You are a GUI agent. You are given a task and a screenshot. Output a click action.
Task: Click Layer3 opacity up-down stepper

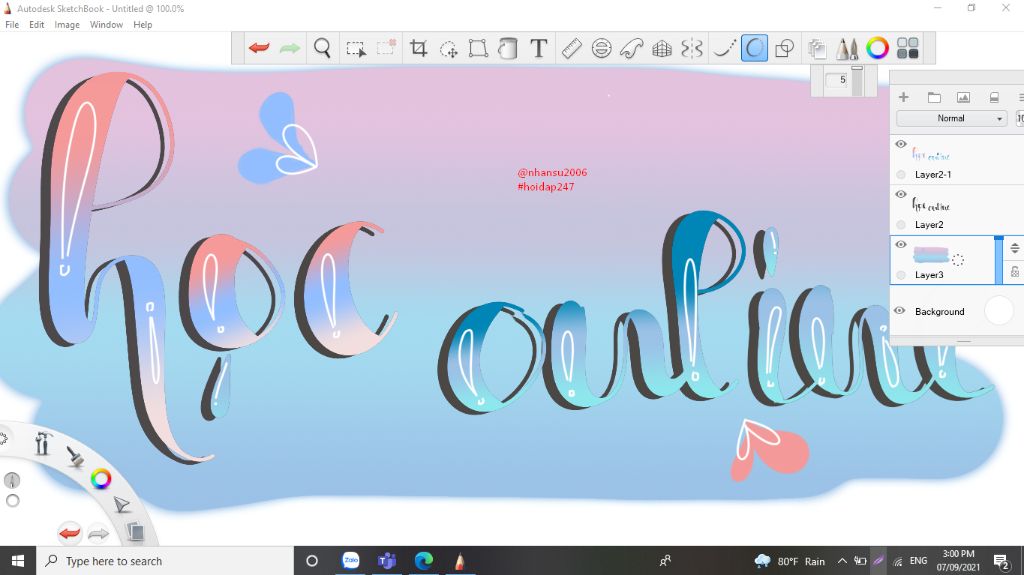[x=1014, y=248]
